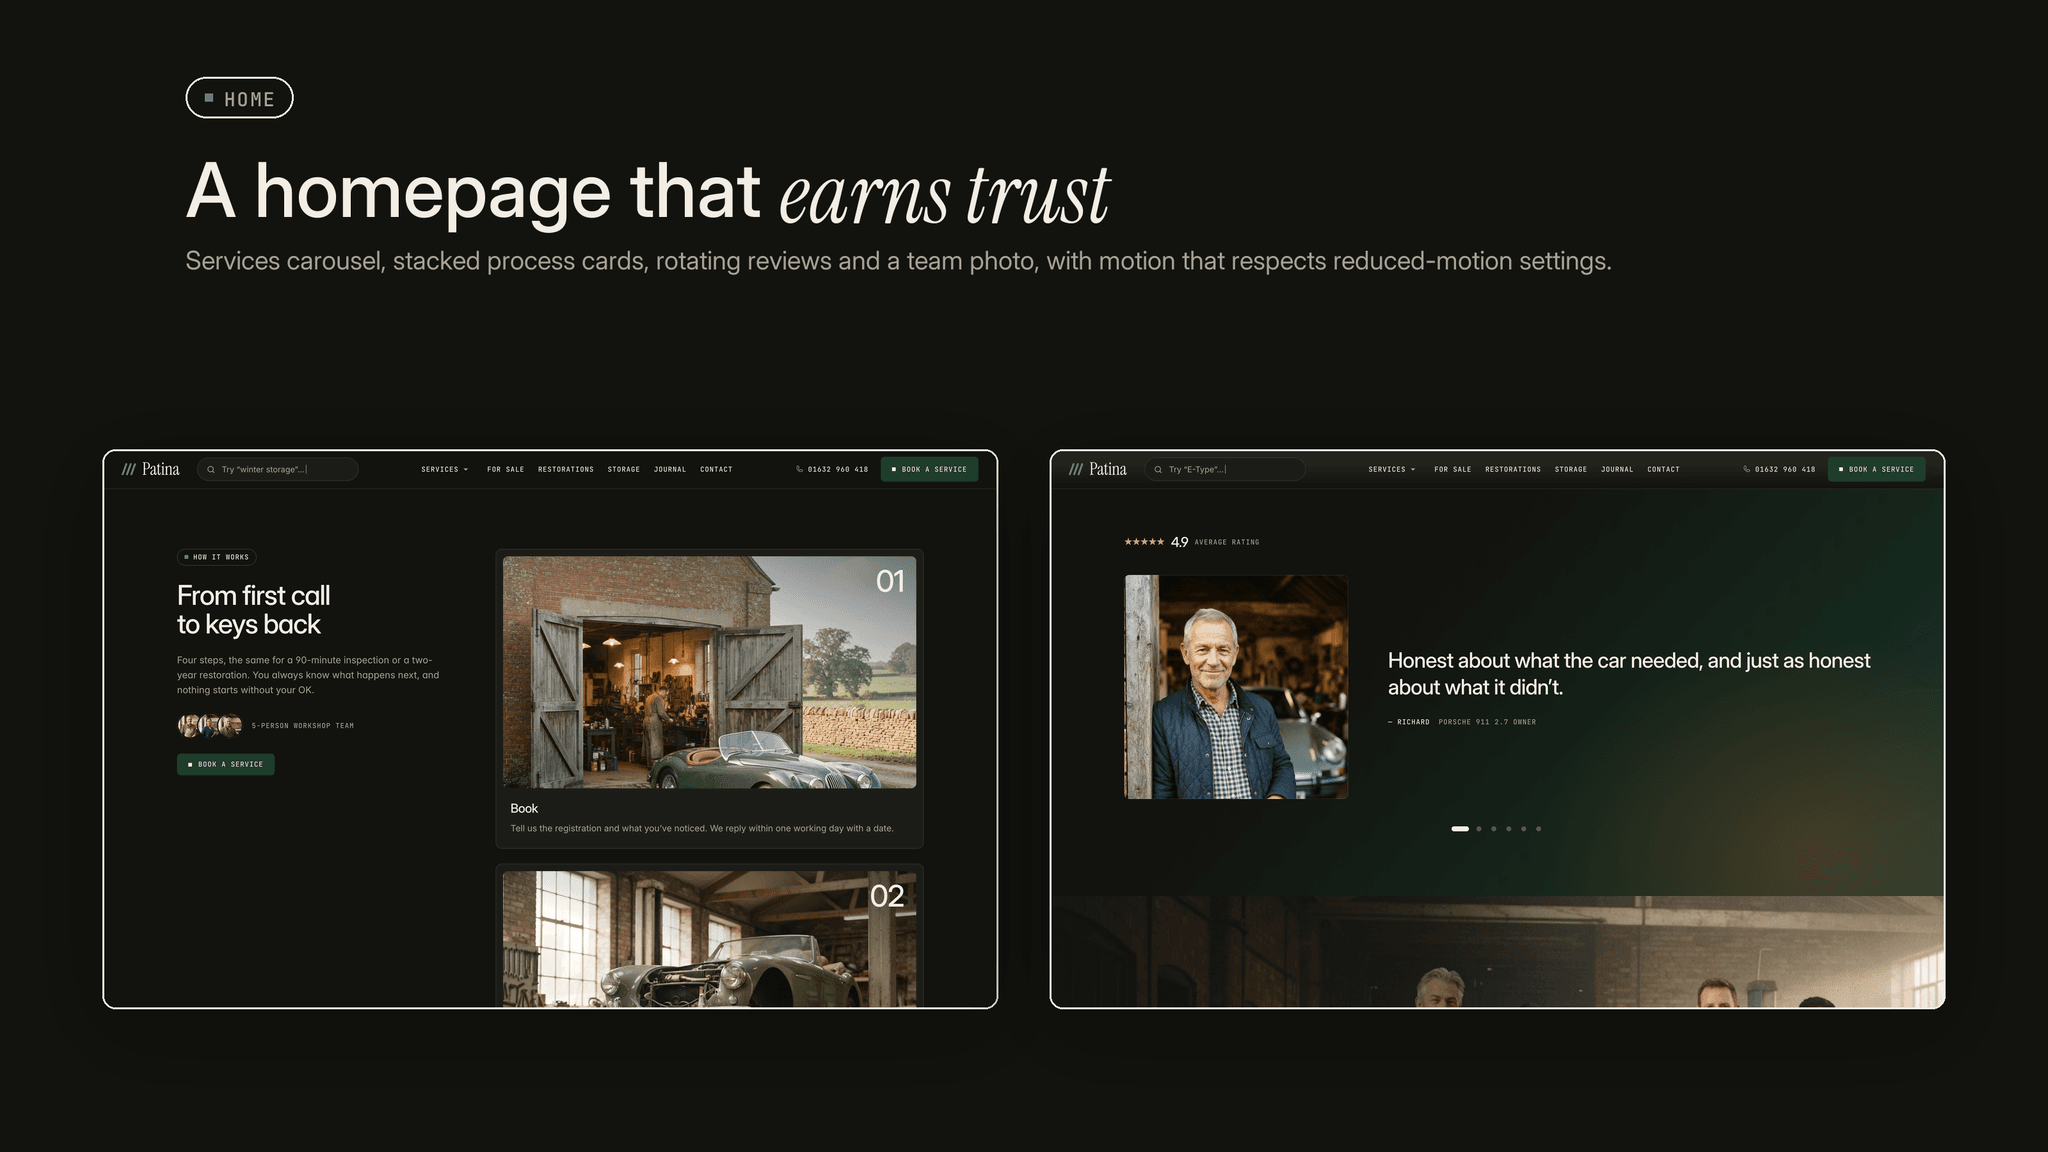Click the workshop team avatar cluster
This screenshot has width=2048, height=1152.
click(210, 725)
